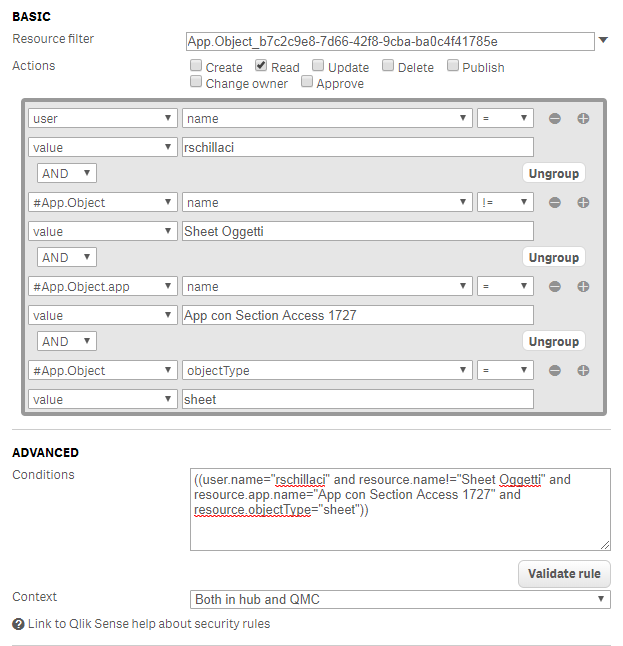The image size is (623, 646).
Task: Click the Validate rule button
Action: point(564,573)
